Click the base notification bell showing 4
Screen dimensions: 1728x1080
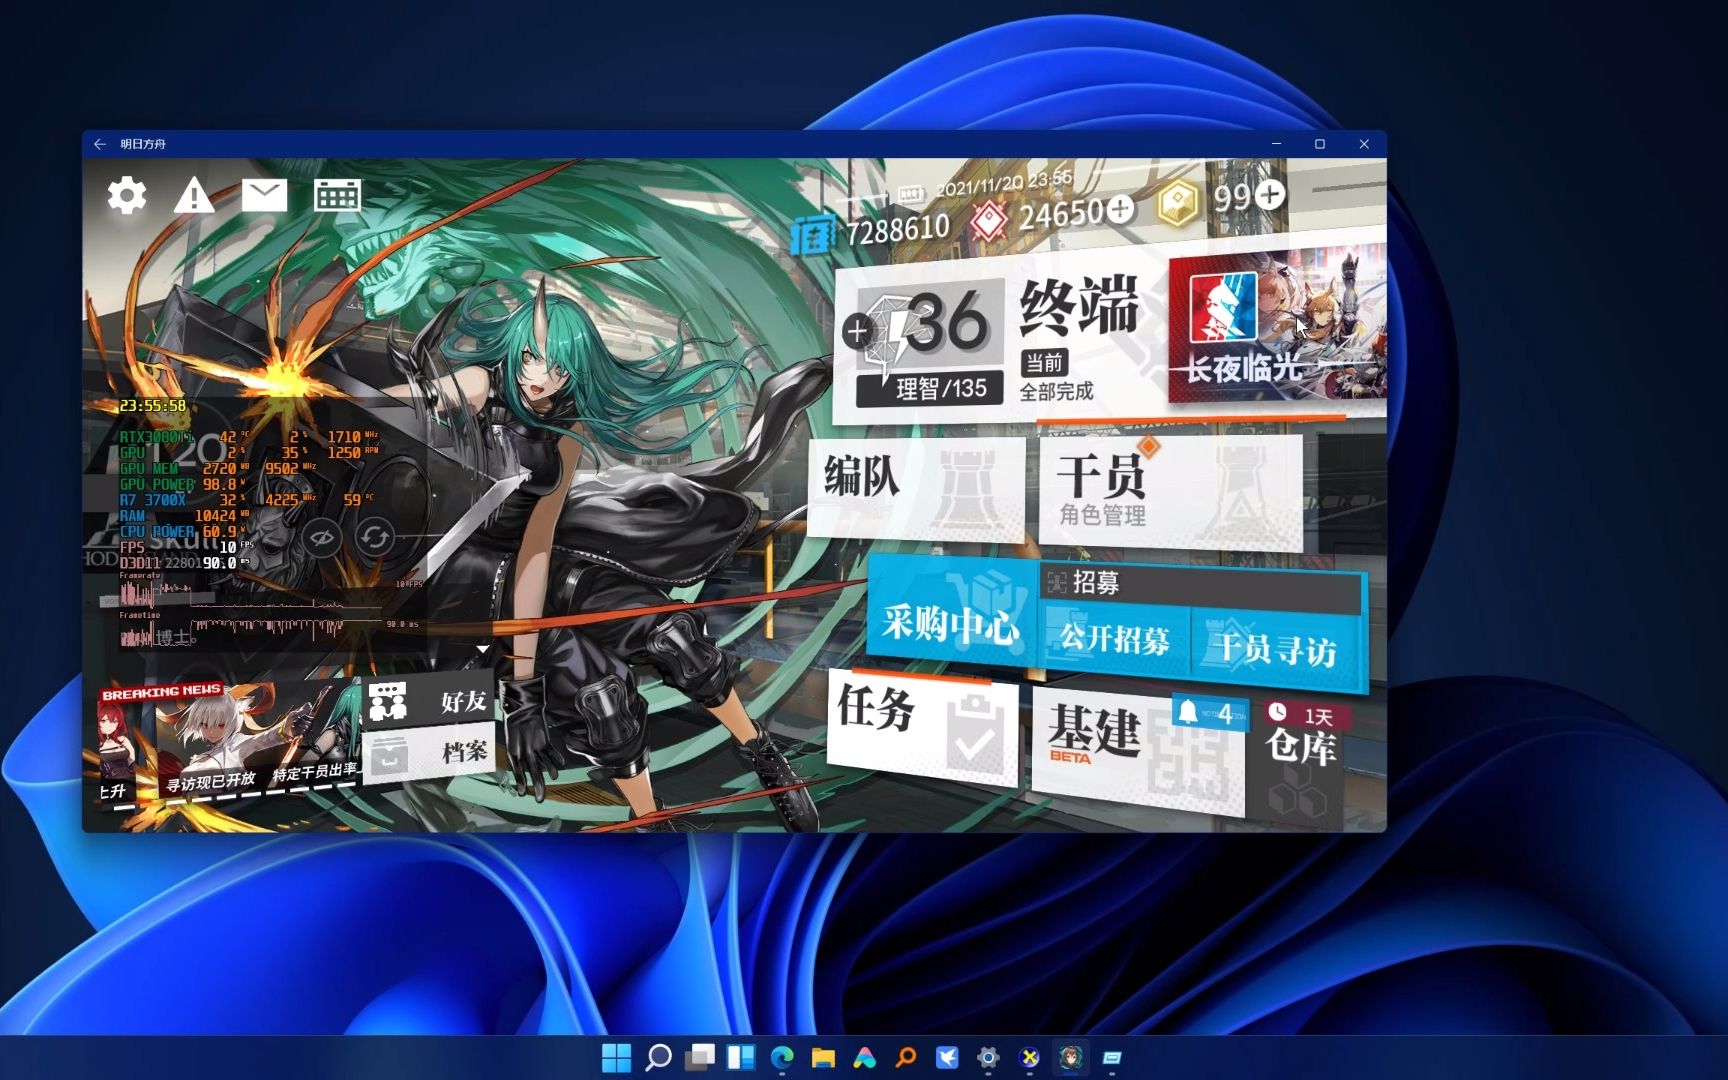click(x=1210, y=713)
